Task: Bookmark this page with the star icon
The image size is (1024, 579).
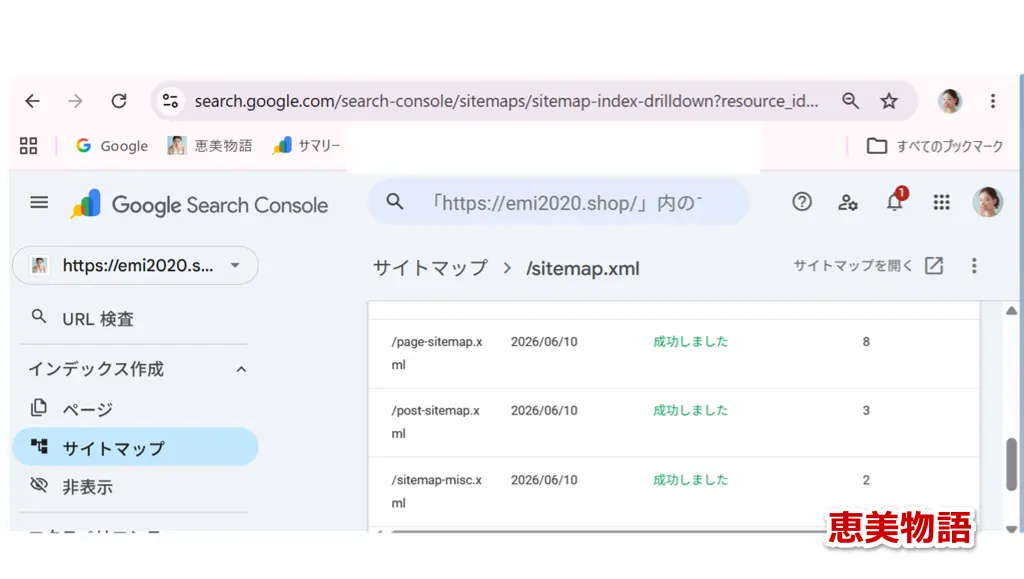Action: point(889,101)
